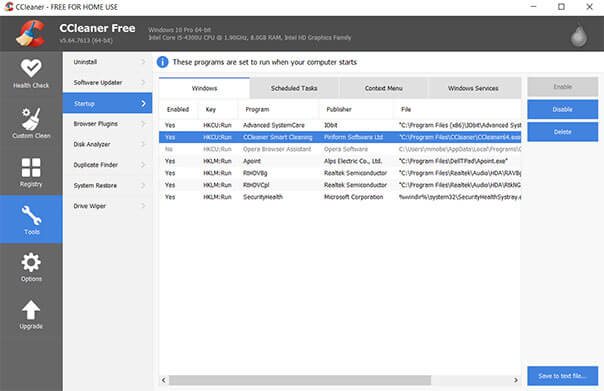Screen dimensions: 604x391
Task: Click the Delete button
Action: (562, 132)
